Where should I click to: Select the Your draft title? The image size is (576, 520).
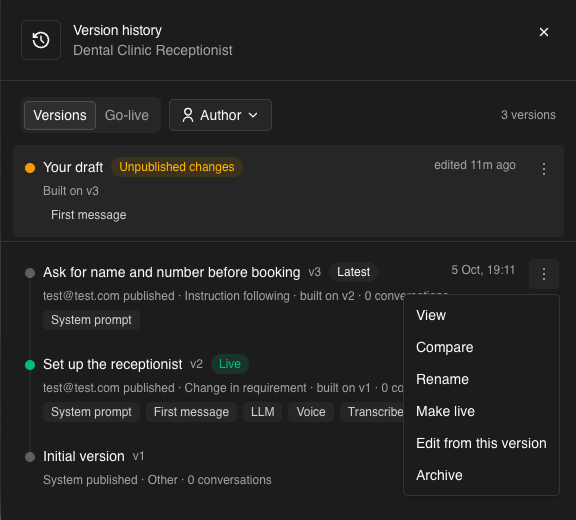[x=73, y=167]
